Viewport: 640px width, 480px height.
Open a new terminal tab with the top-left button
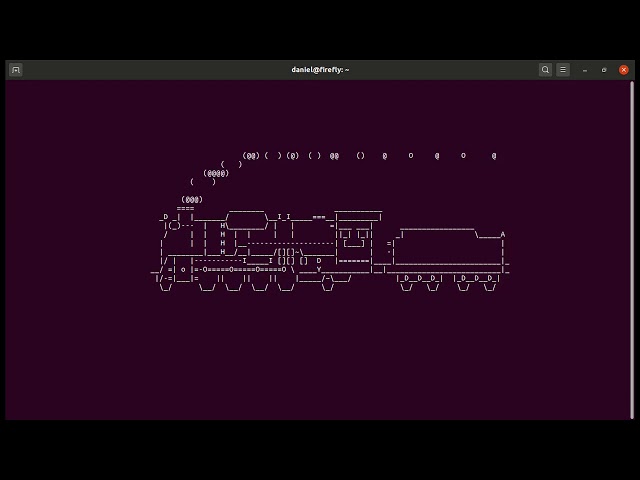(16, 70)
